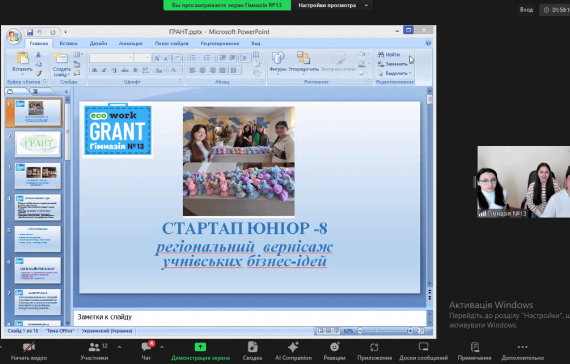Decrease font size with the smaller A

[x=166, y=58]
